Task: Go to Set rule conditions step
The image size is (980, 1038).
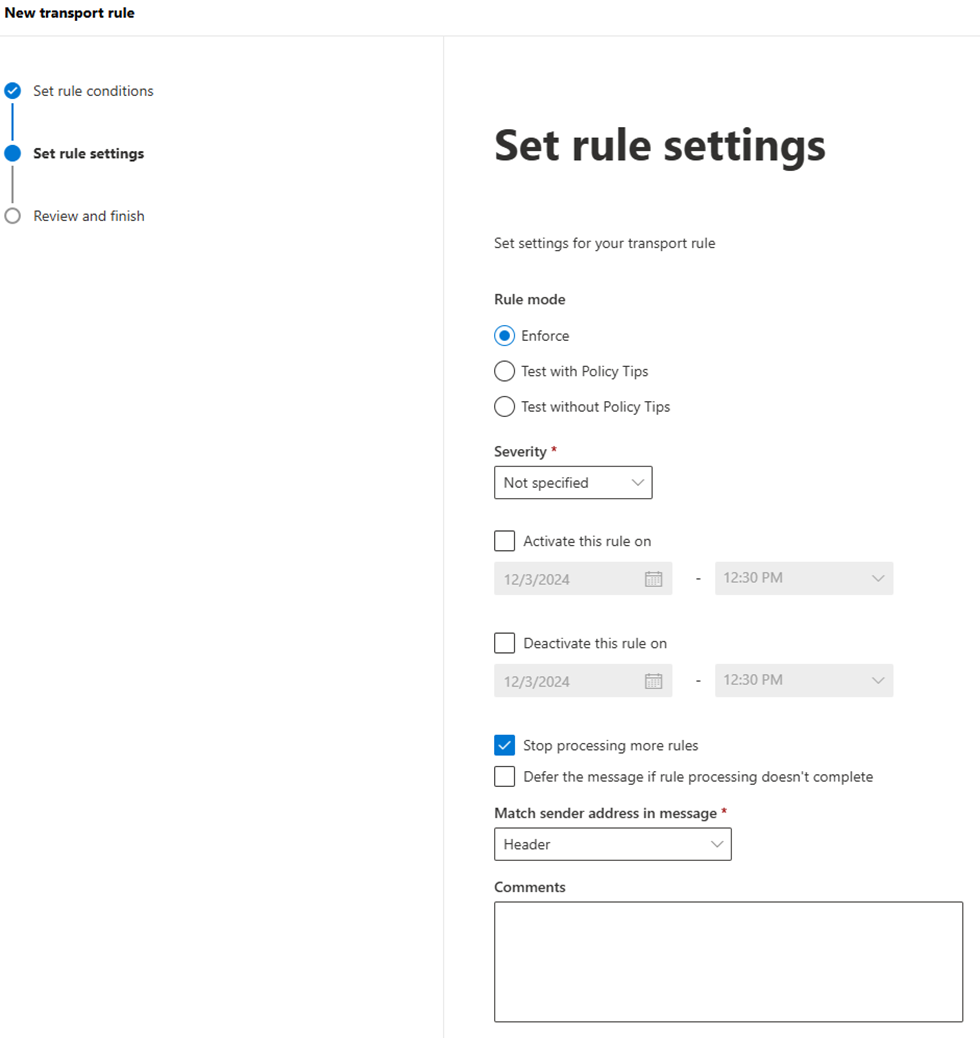Action: point(93,91)
